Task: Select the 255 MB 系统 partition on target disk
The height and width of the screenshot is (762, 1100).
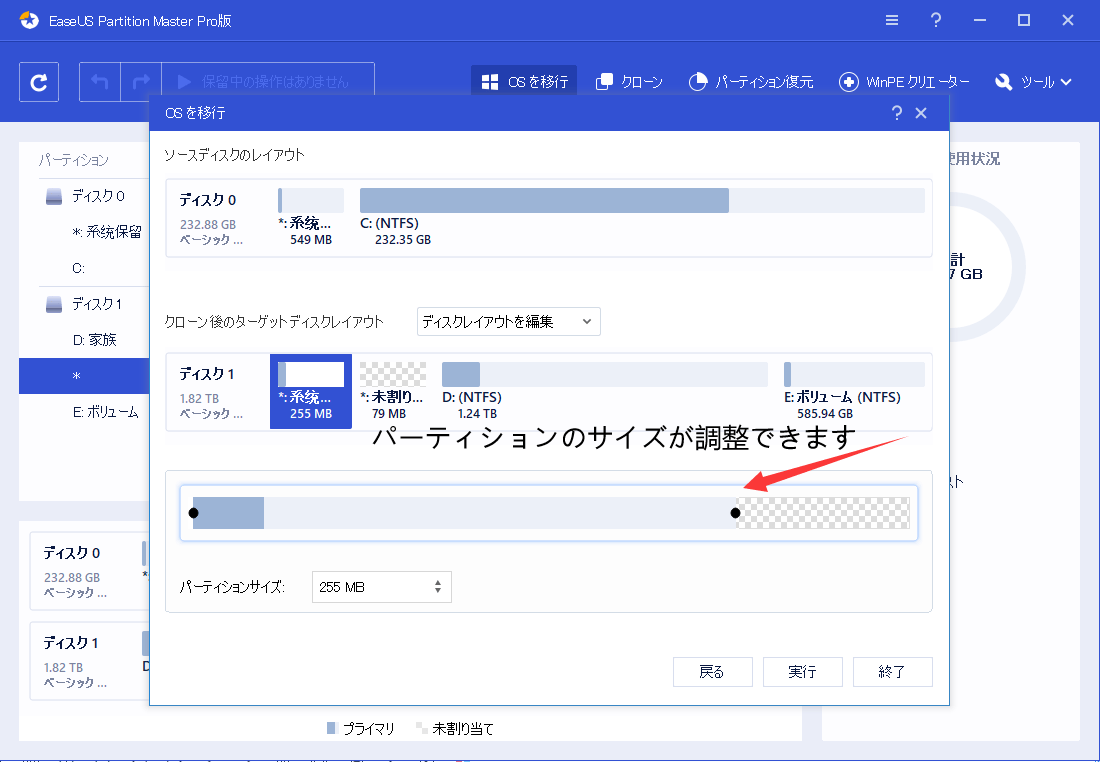Action: [311, 392]
